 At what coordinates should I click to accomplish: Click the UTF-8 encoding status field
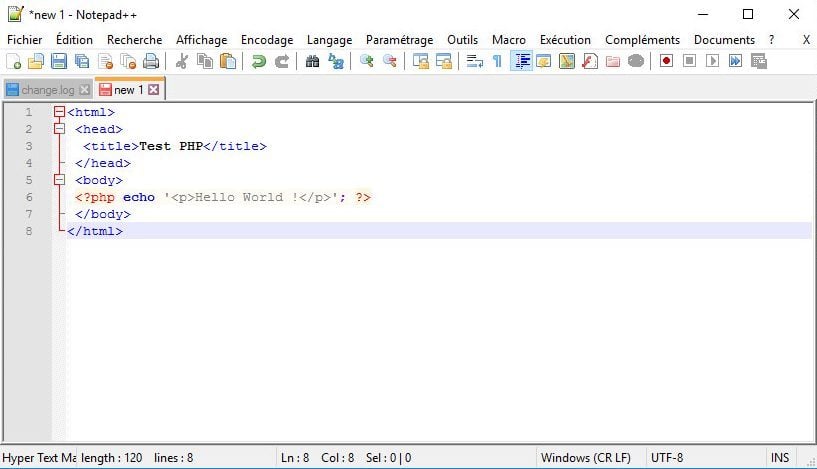[667, 458]
